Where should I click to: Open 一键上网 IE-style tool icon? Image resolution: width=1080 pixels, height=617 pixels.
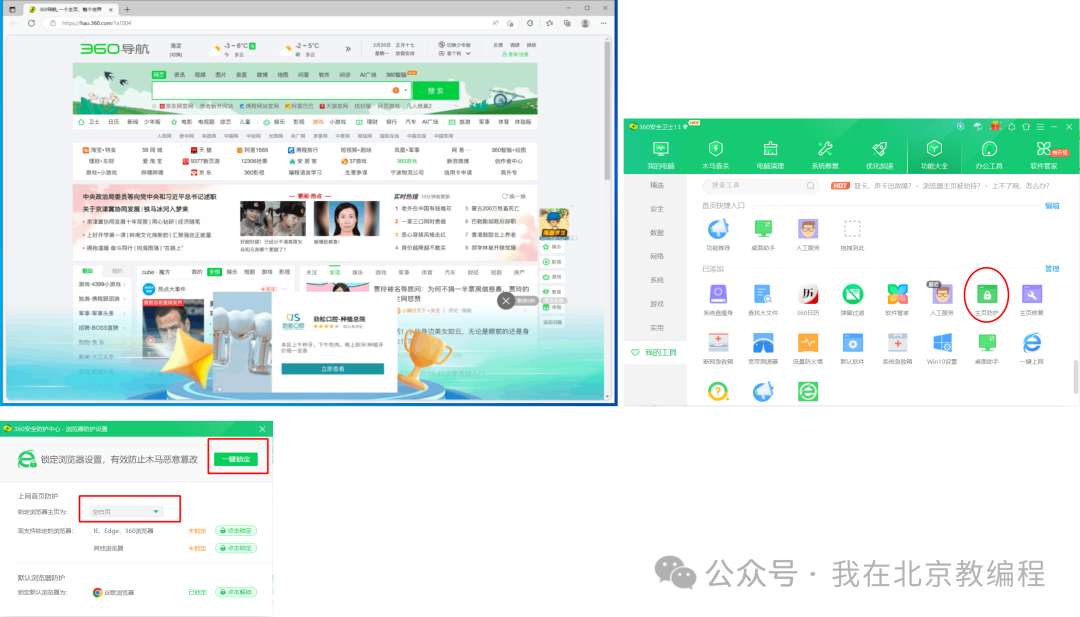click(1031, 348)
